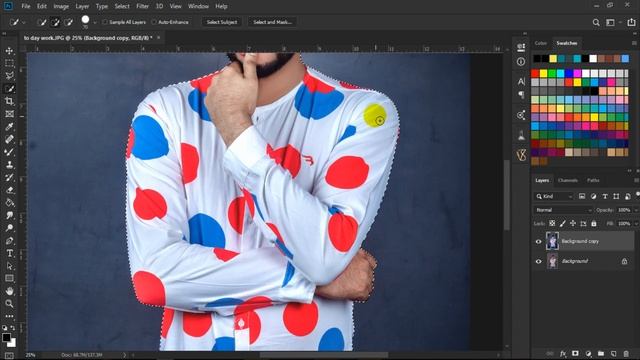
Task: Open the layer filter Kind dropdown
Action: coord(554,196)
